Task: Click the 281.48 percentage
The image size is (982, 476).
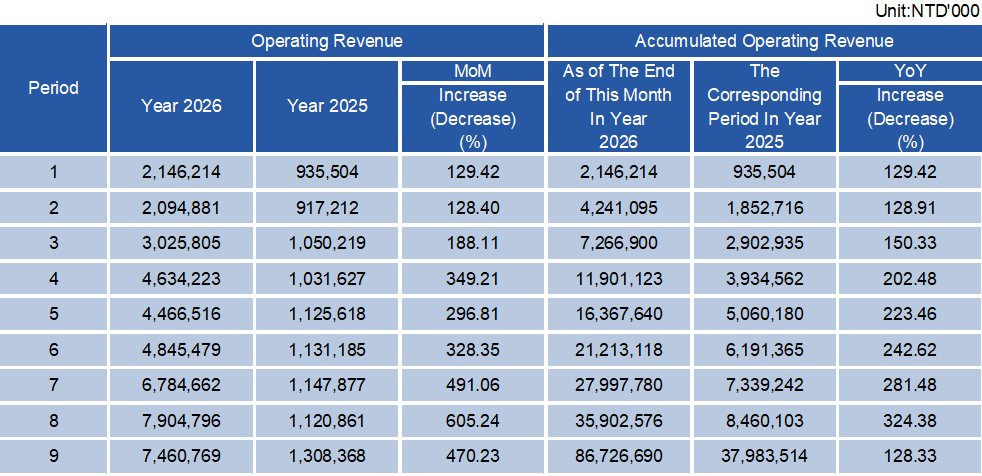Action: pyautogui.click(x=910, y=385)
